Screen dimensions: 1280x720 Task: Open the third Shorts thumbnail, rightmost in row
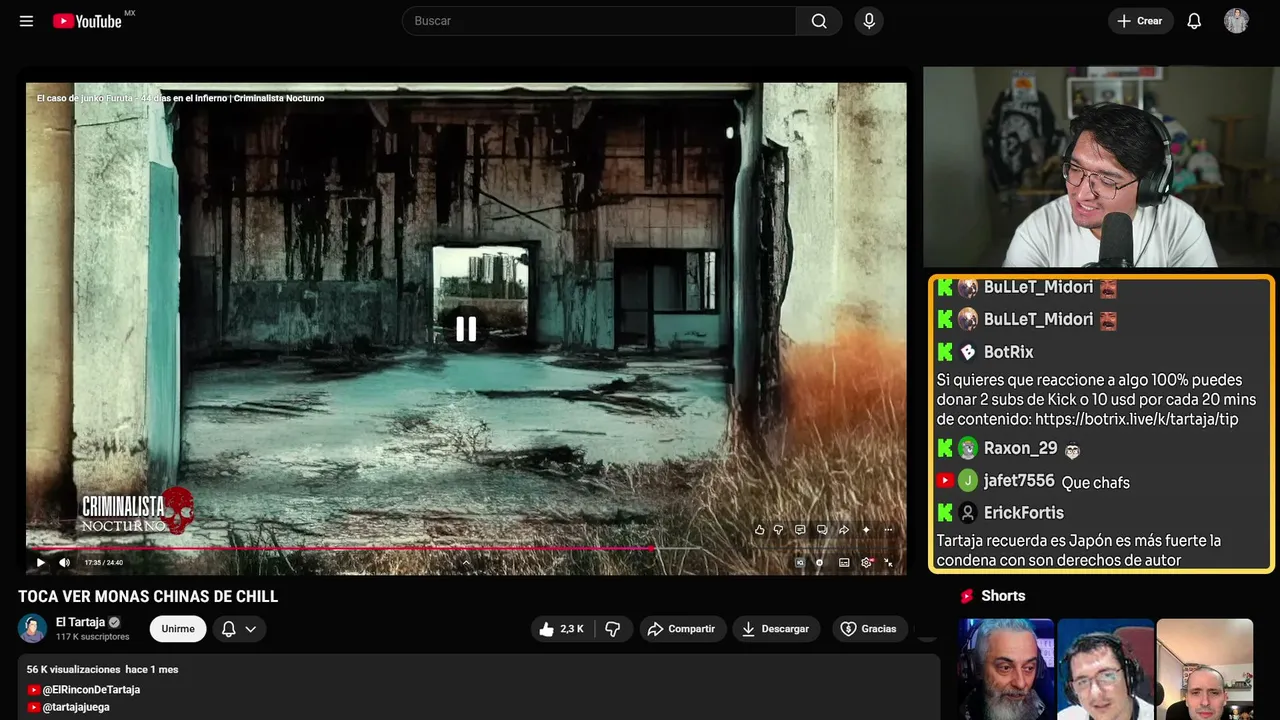(x=1204, y=669)
